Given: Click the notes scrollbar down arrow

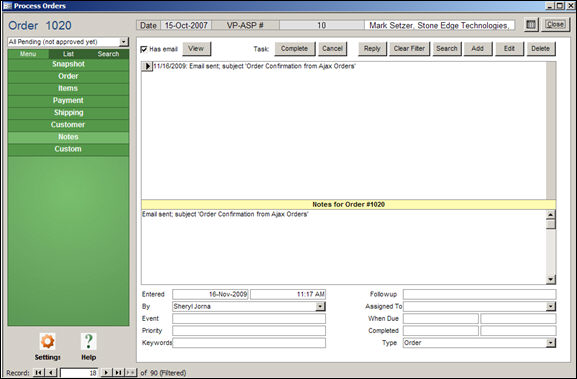Looking at the screenshot, I should pos(551,279).
